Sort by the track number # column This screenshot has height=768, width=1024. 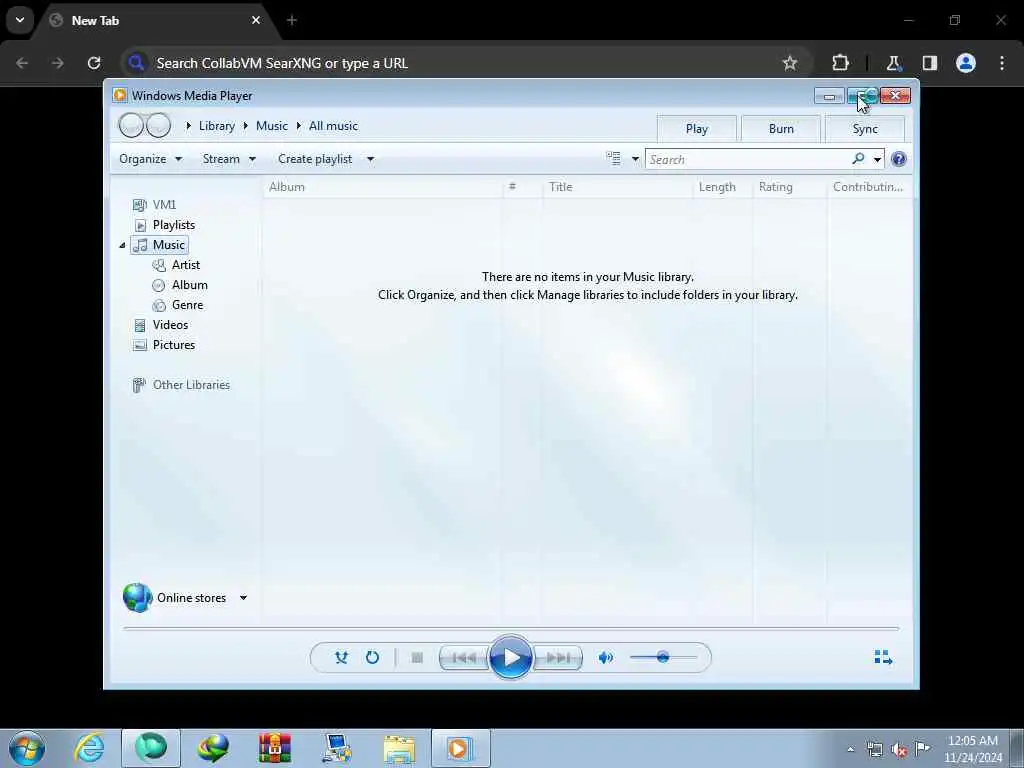(522, 187)
